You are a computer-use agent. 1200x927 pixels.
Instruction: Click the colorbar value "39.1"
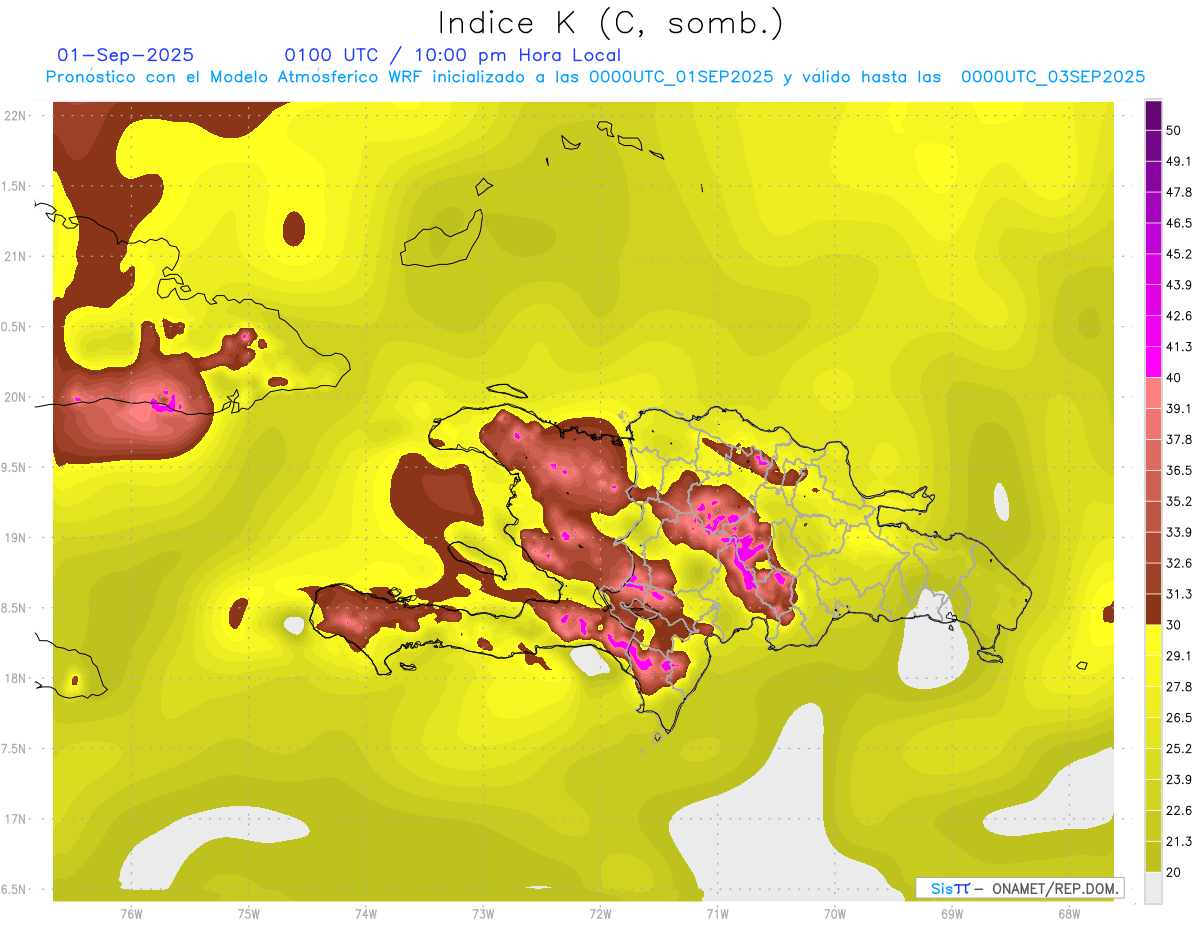coord(1178,408)
